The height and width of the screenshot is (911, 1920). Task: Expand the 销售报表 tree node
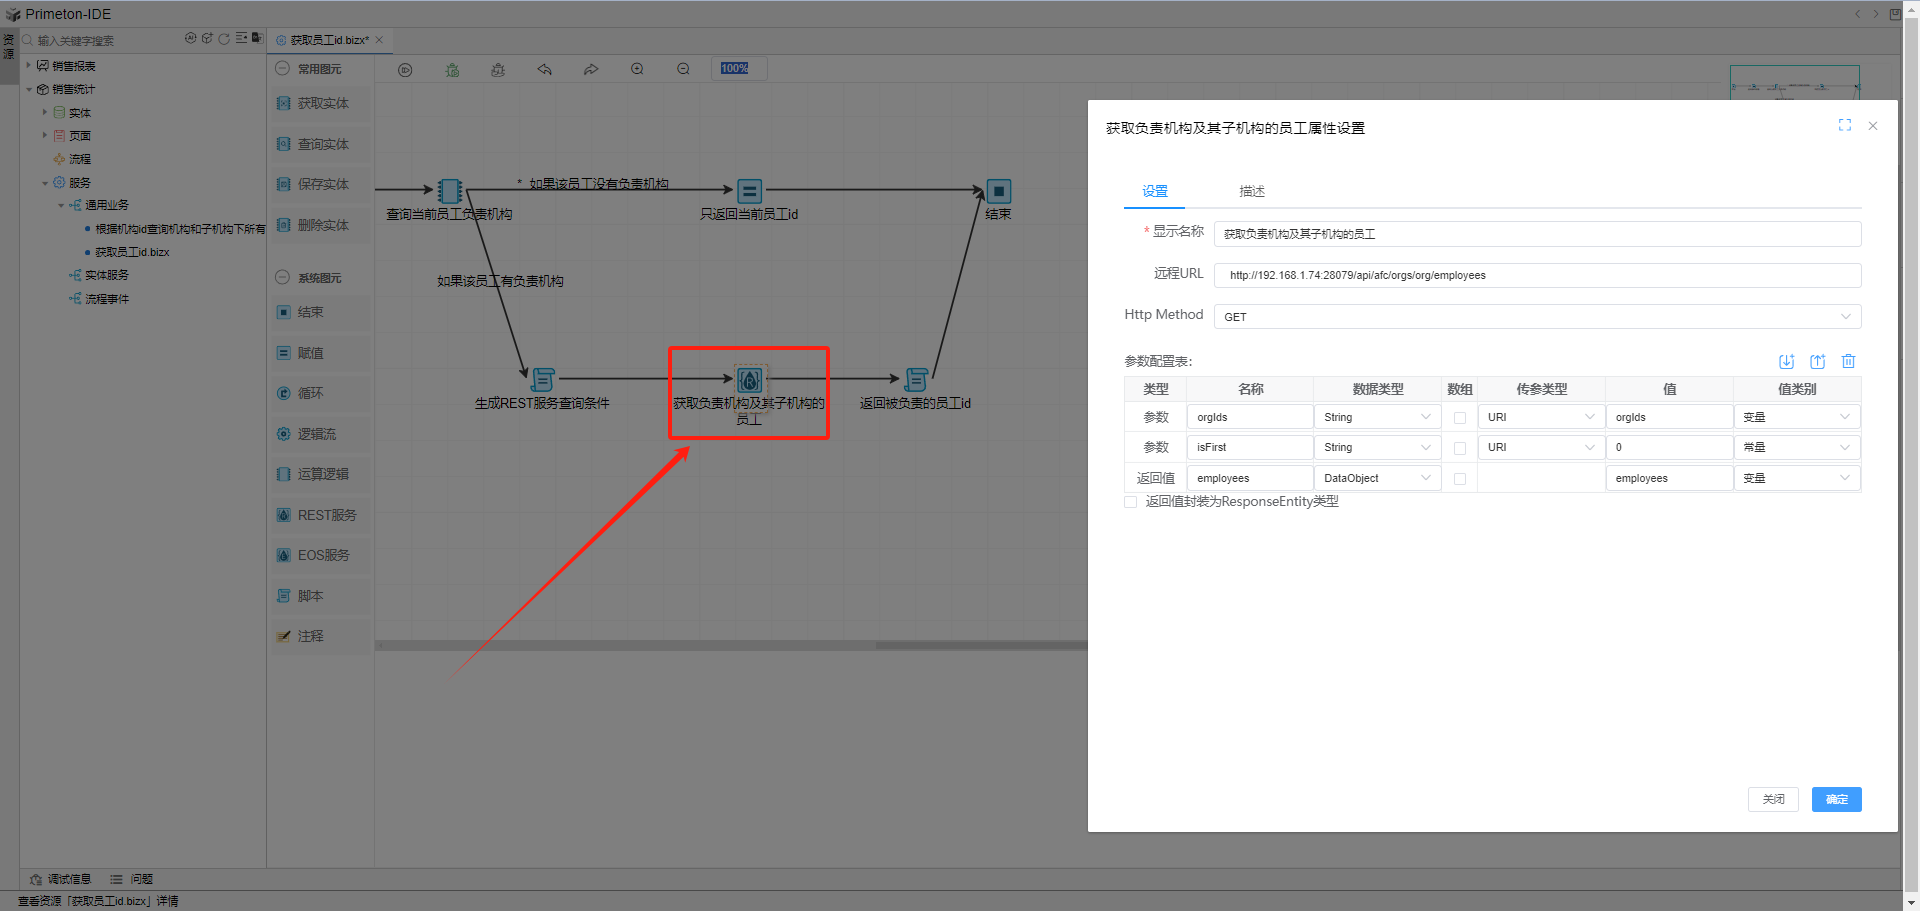tap(29, 66)
